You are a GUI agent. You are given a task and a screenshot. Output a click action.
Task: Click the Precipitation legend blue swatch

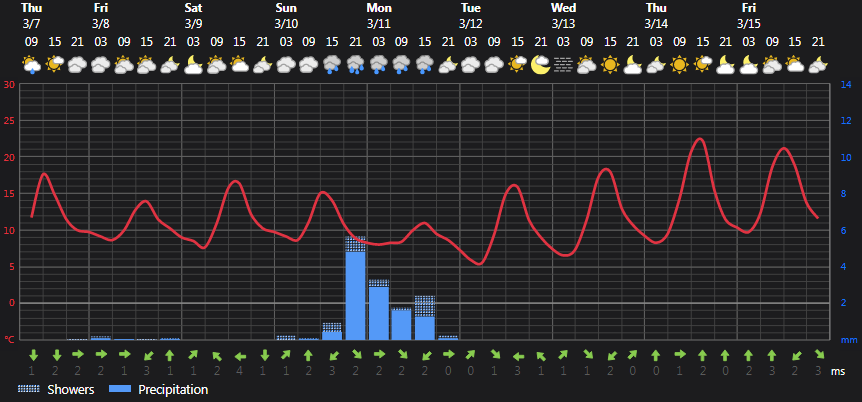[x=120, y=389]
